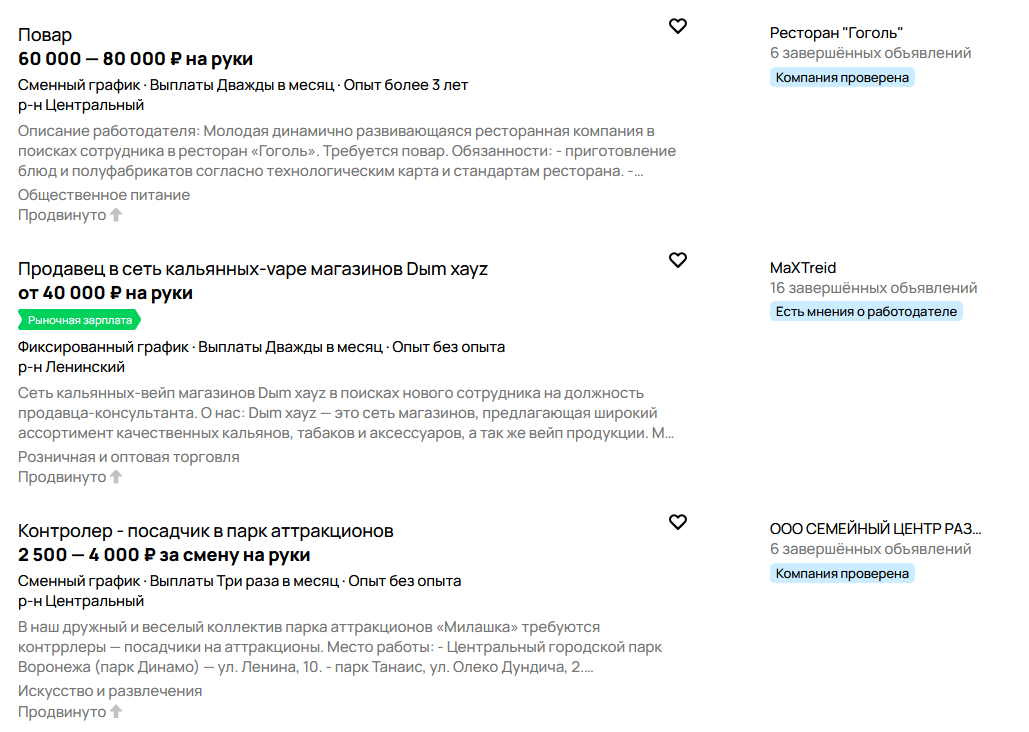
Task: Click Продвинуто arrow under Контролер listing
Action: click(x=116, y=711)
